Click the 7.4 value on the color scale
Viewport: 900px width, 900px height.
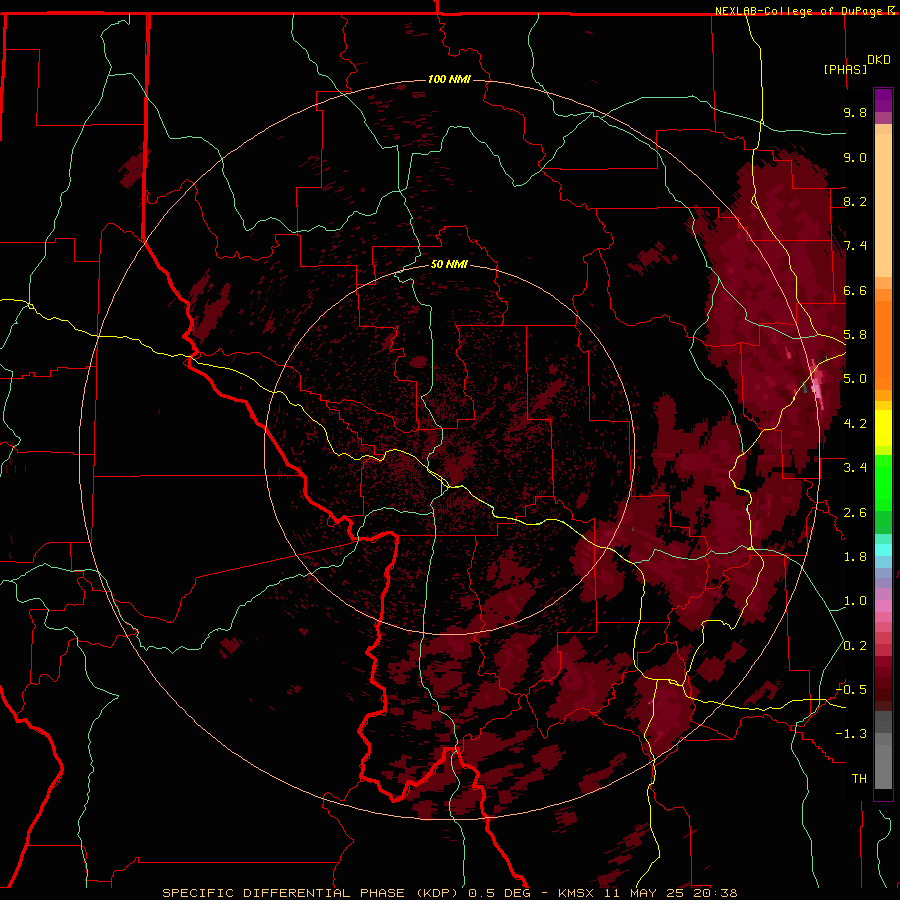(x=855, y=246)
